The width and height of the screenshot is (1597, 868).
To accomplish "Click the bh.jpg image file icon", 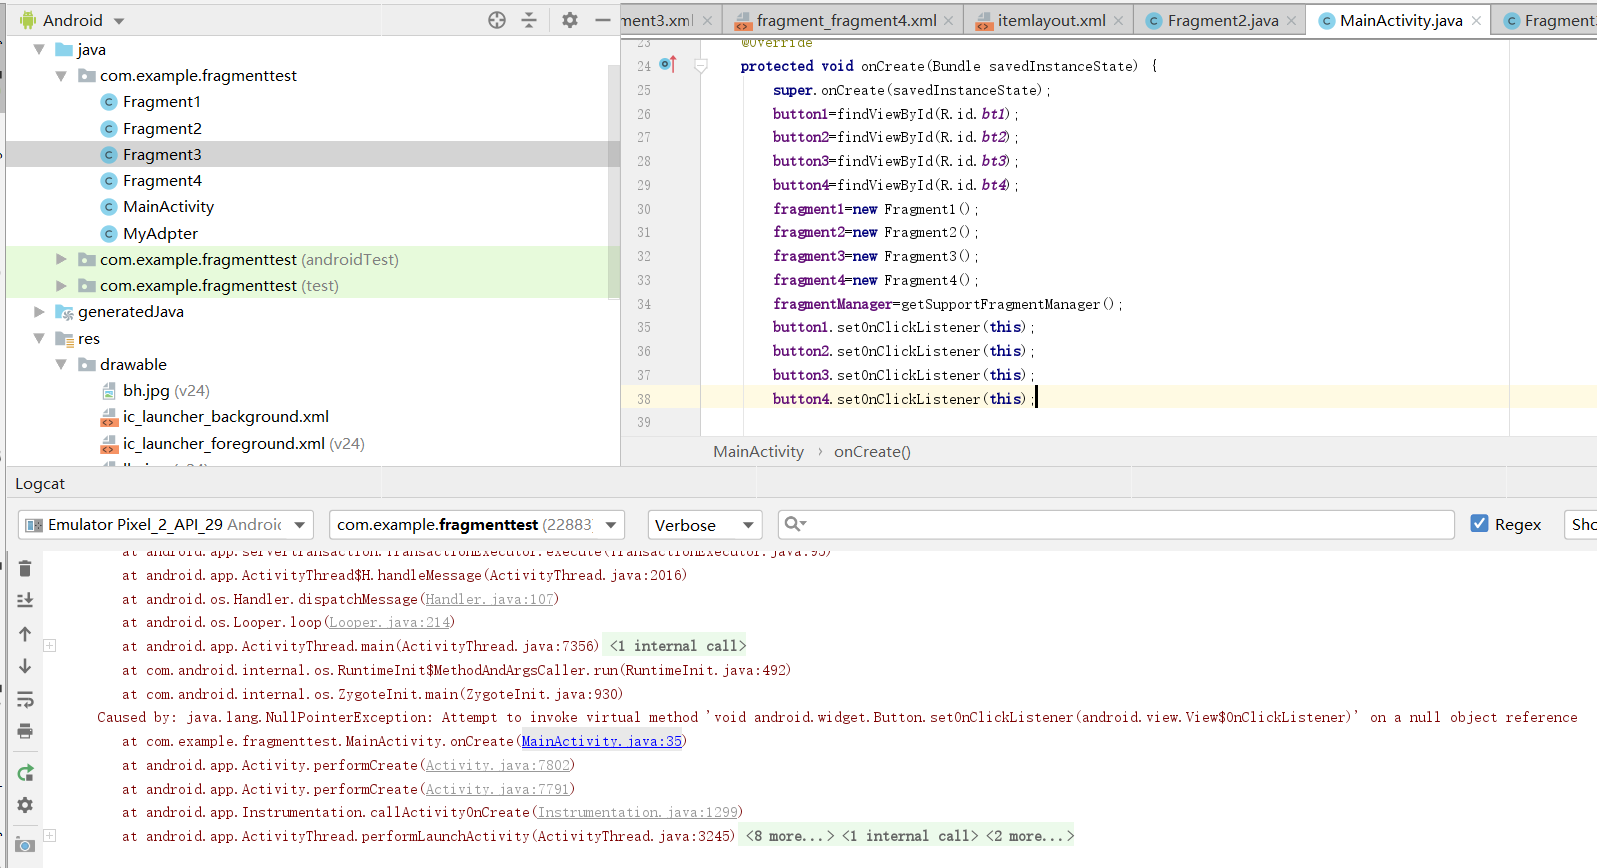I will pyautogui.click(x=109, y=391).
